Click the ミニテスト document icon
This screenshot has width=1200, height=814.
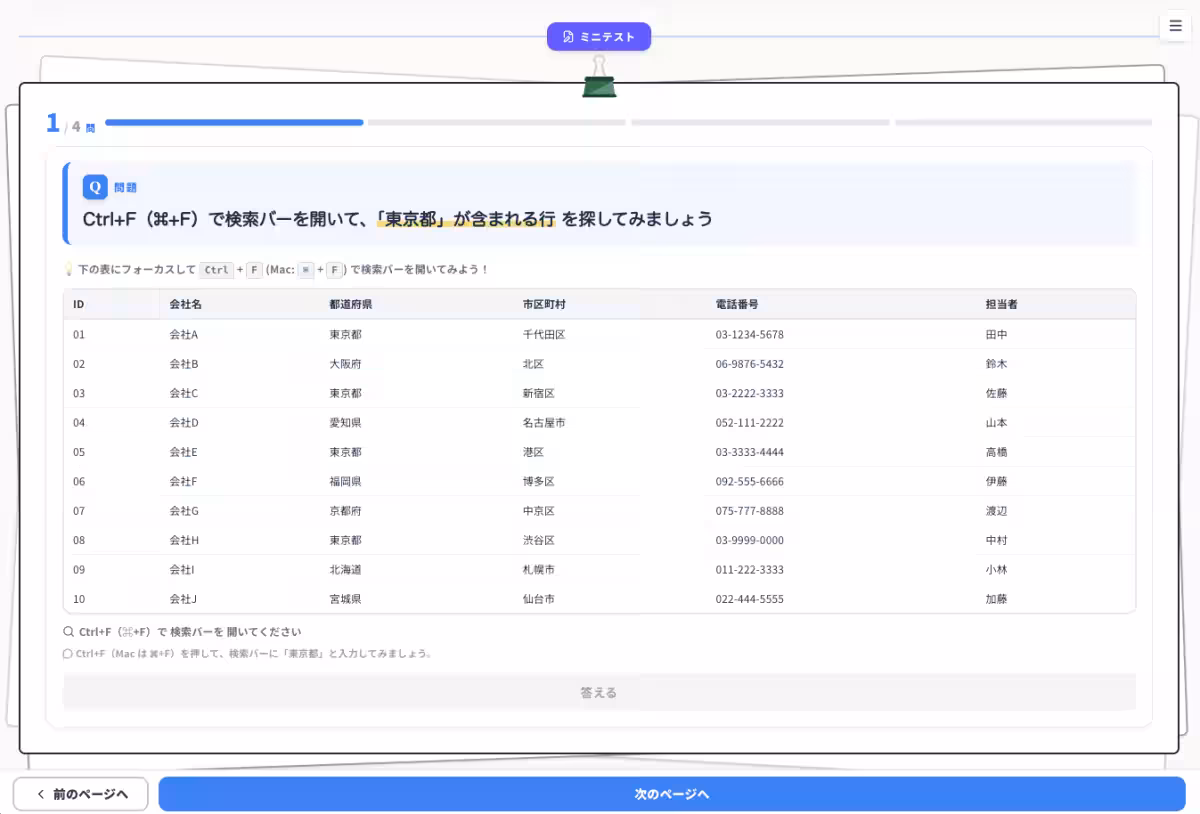[x=568, y=37]
